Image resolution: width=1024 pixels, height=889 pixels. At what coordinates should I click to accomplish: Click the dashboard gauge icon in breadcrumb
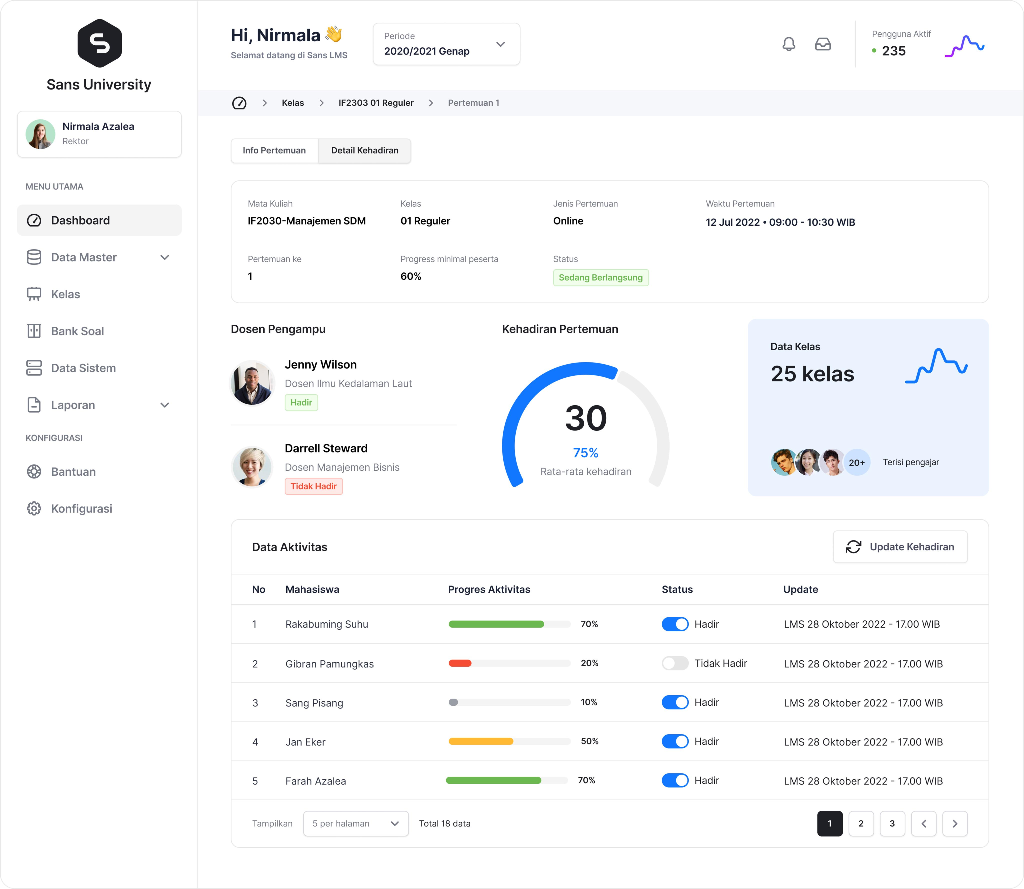tap(239, 103)
